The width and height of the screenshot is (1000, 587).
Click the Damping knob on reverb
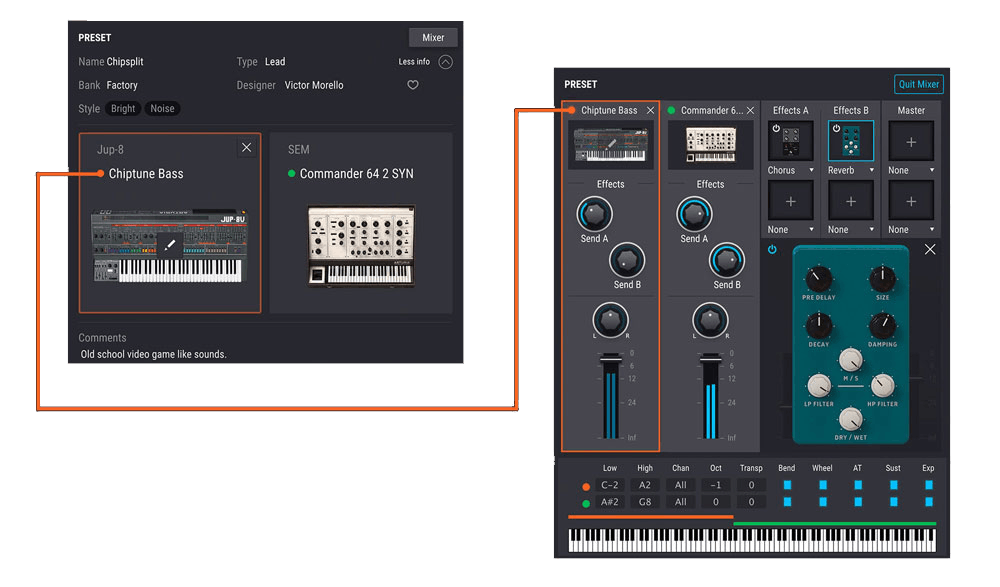[x=883, y=325]
